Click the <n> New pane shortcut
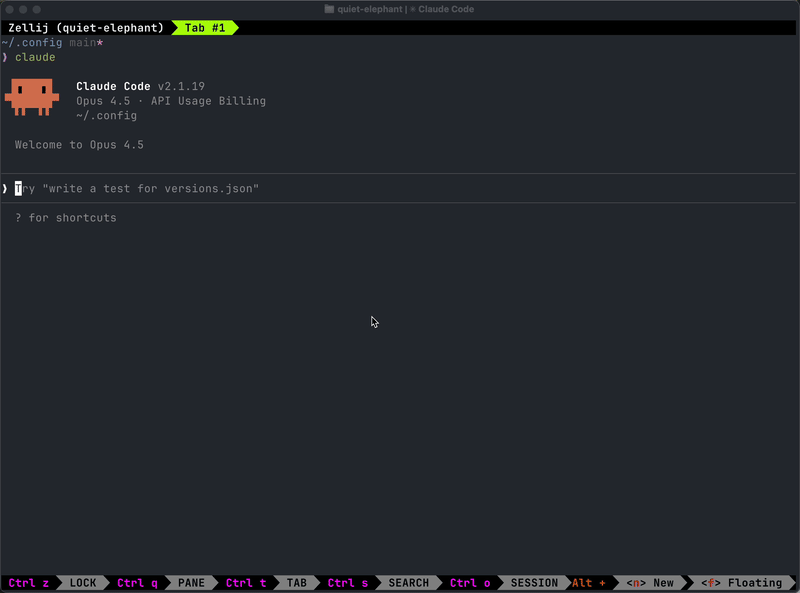 coord(650,583)
